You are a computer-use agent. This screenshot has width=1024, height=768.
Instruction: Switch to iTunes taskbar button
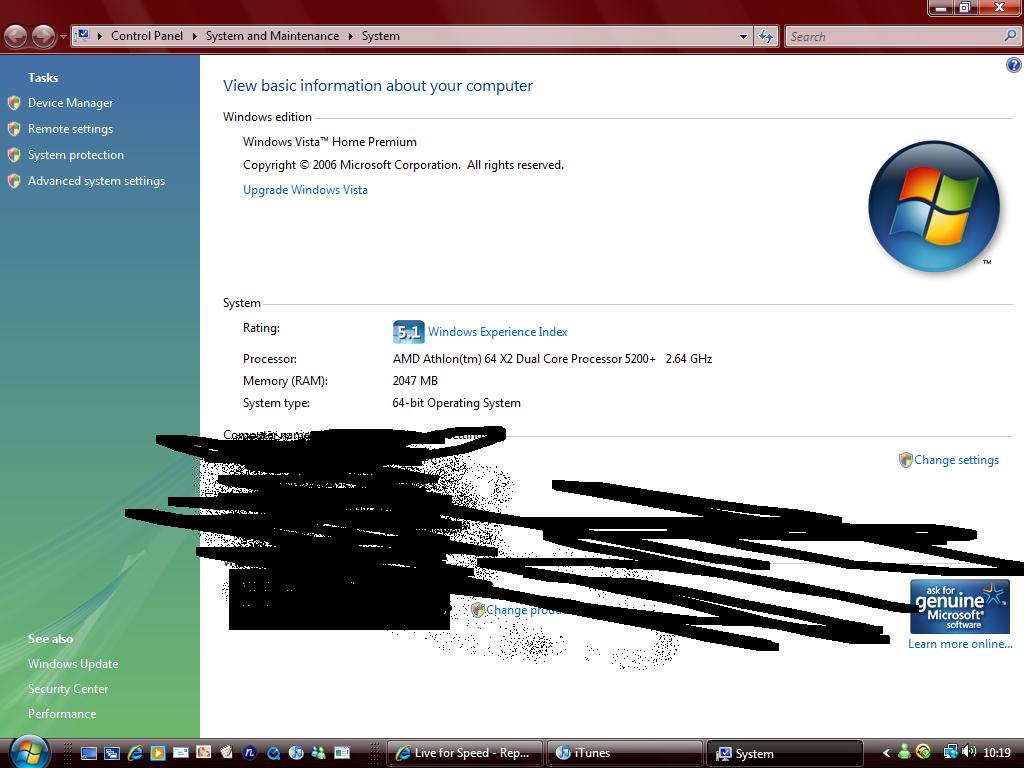624,753
